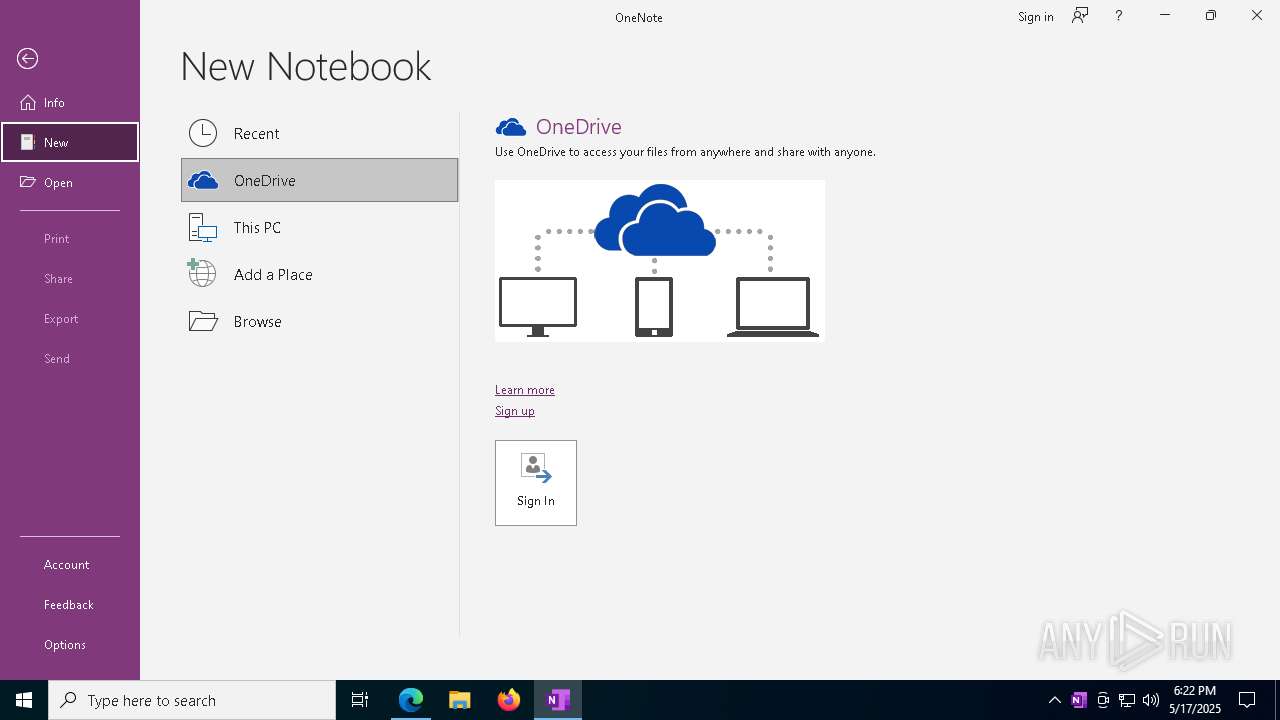The image size is (1280, 720).
Task: Open OneNote Options
Action: pos(70,644)
